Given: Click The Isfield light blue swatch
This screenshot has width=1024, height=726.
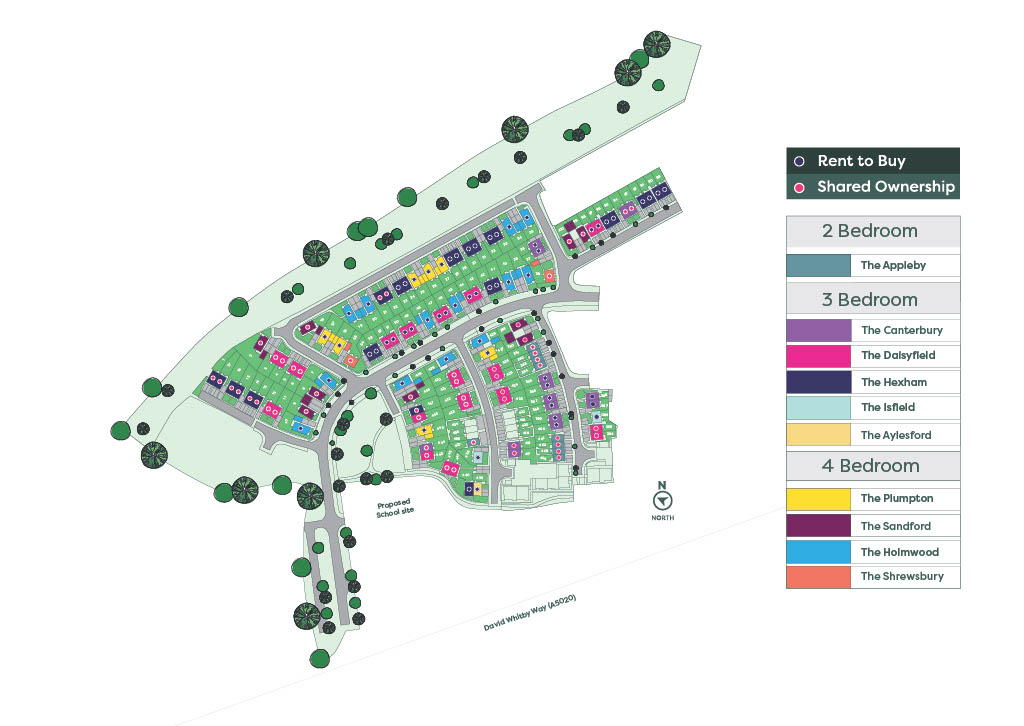Looking at the screenshot, I should (x=818, y=408).
